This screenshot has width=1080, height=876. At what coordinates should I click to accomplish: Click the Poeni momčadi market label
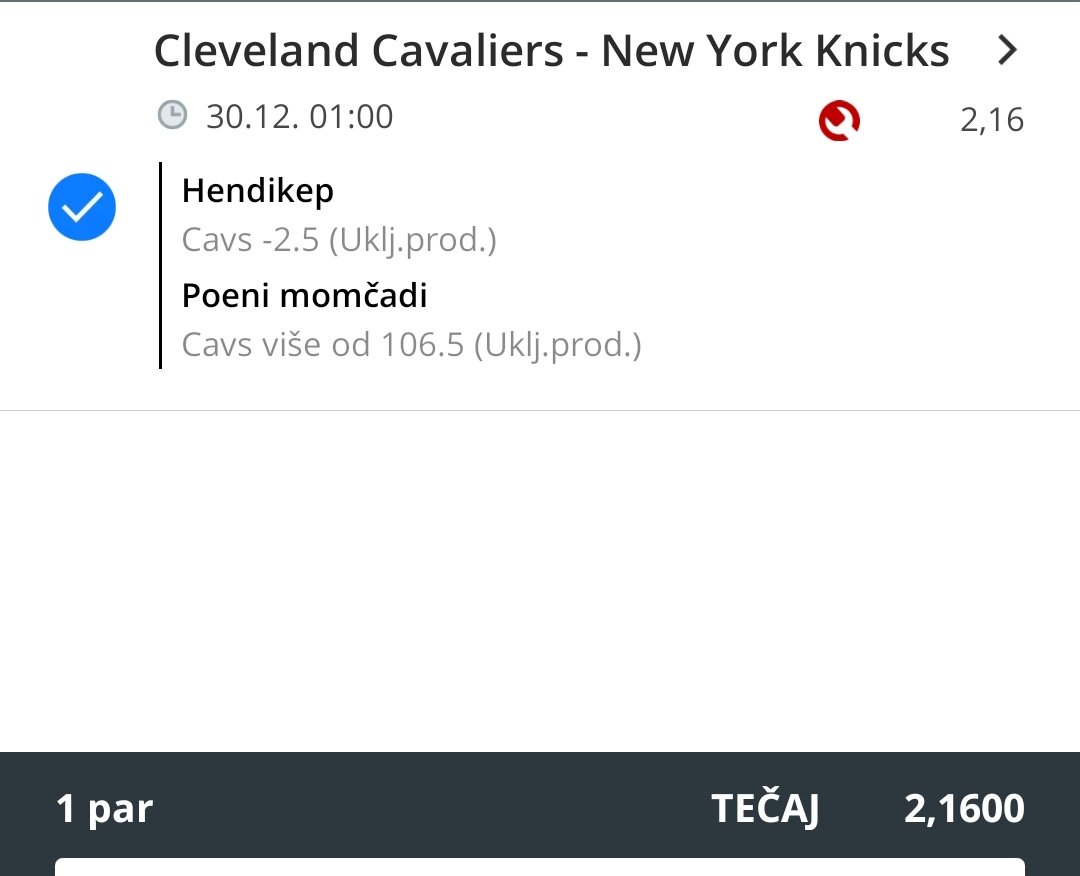[304, 296]
